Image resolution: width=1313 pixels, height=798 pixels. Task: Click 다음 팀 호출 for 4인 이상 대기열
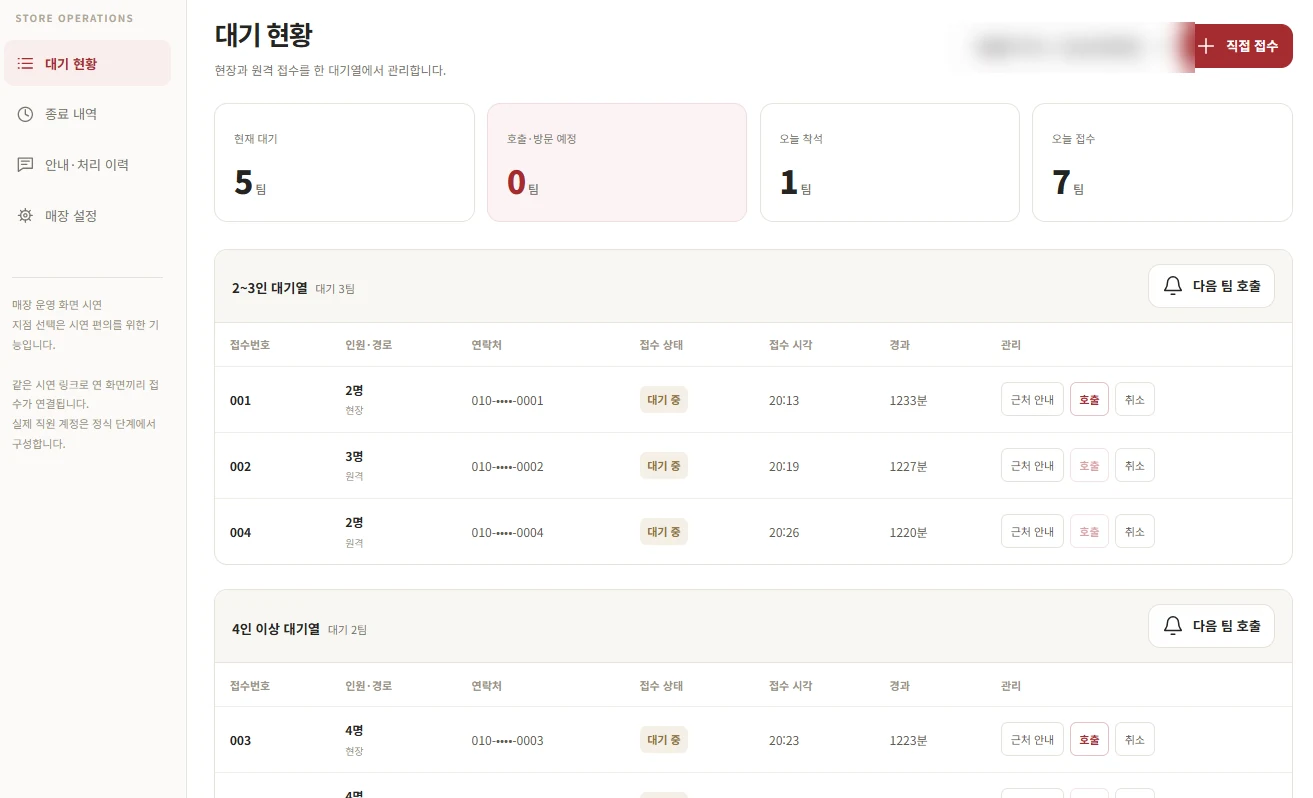1211,626
